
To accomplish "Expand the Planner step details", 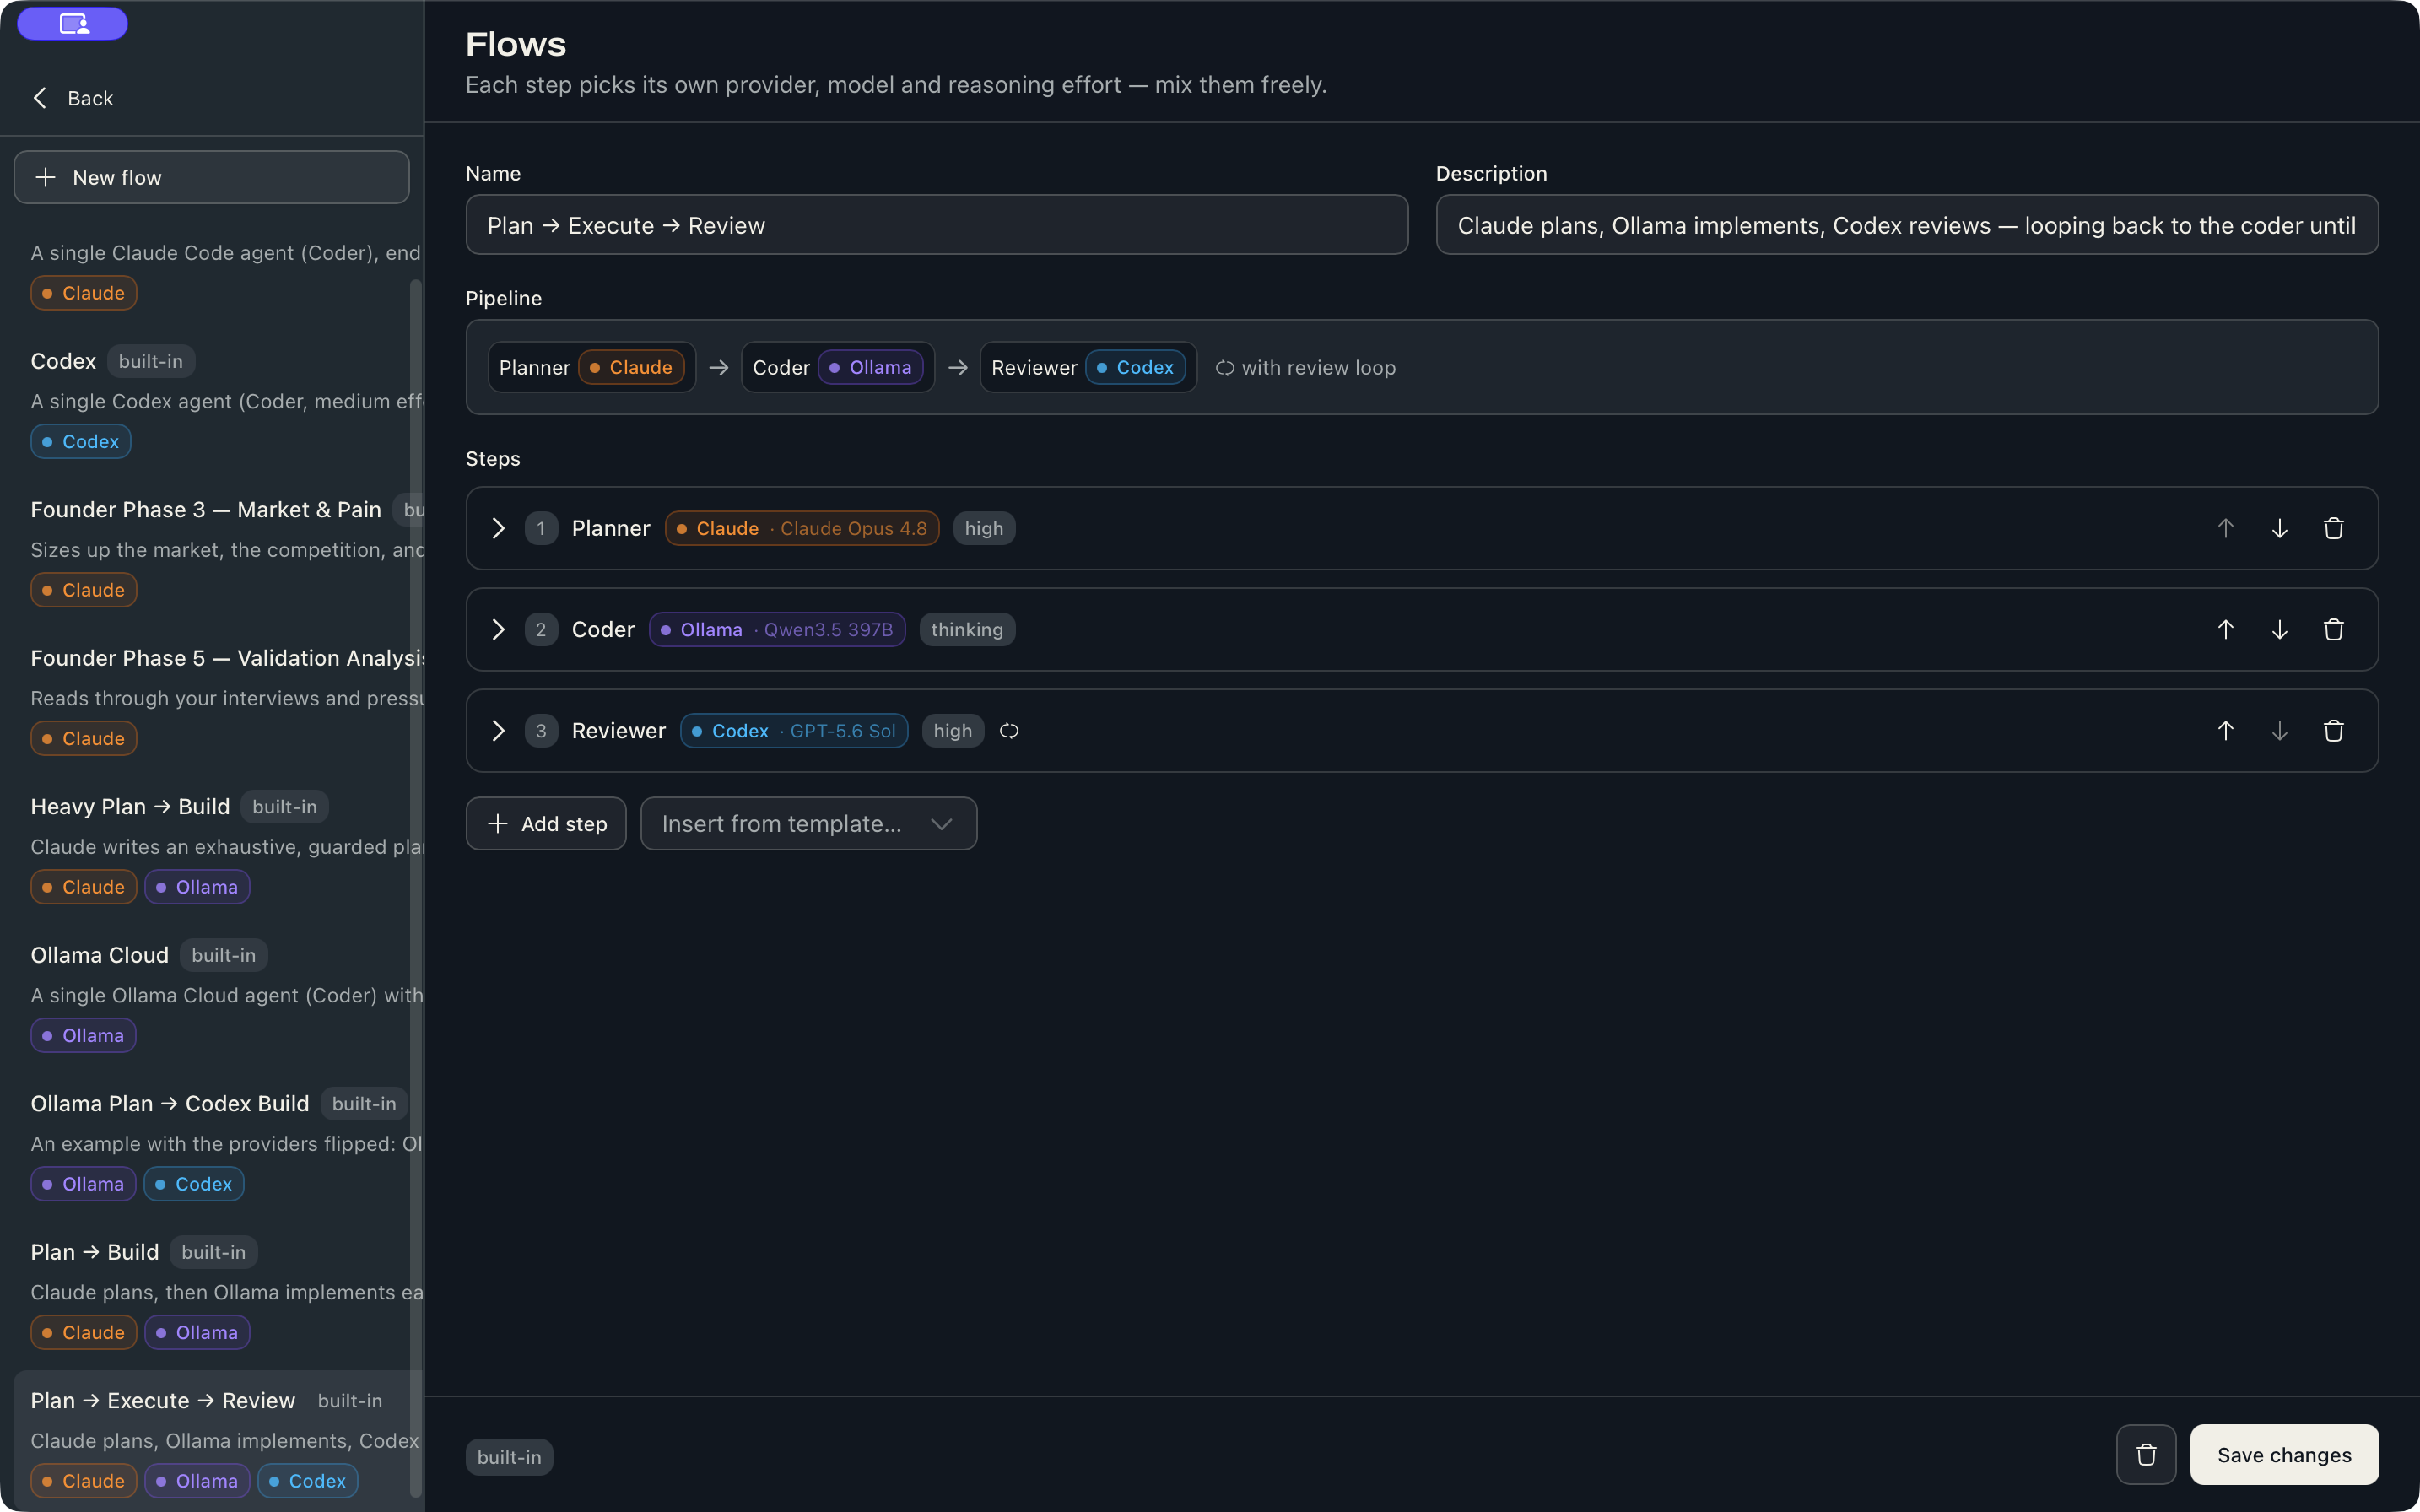I will [x=498, y=528].
